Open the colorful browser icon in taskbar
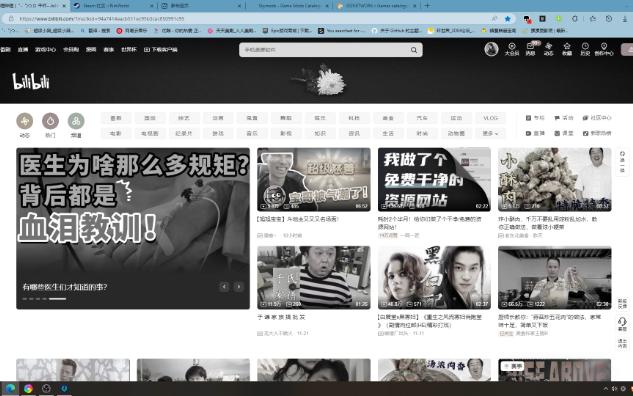The width and height of the screenshot is (633, 396). pyautogui.click(x=28, y=388)
